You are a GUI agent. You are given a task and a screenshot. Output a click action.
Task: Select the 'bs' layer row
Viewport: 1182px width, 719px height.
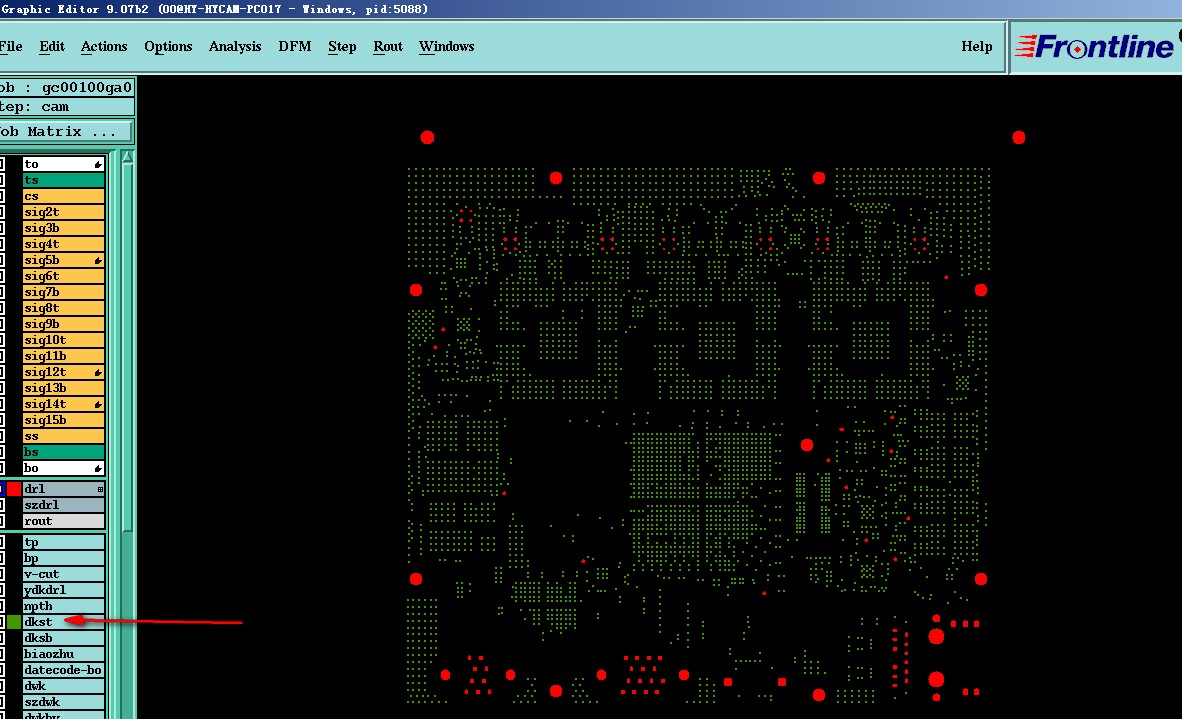[63, 452]
